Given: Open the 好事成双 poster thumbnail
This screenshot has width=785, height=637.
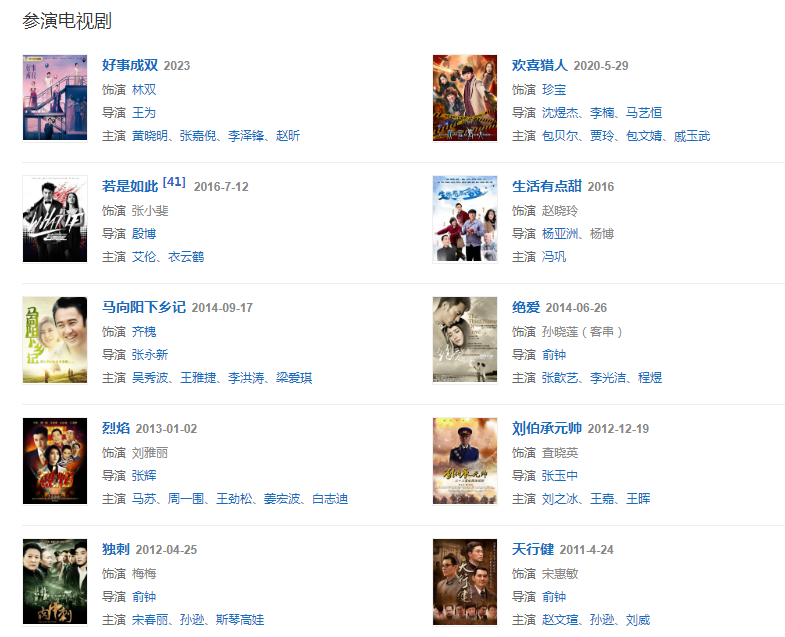Looking at the screenshot, I should tap(55, 98).
